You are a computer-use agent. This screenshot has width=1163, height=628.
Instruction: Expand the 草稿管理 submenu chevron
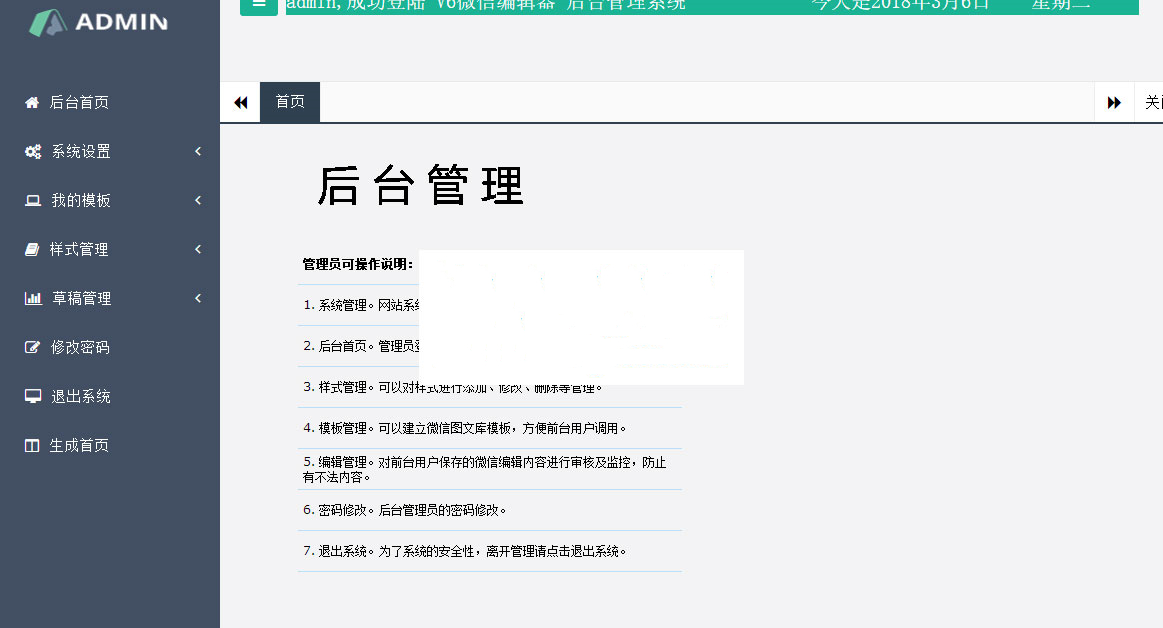tap(198, 298)
